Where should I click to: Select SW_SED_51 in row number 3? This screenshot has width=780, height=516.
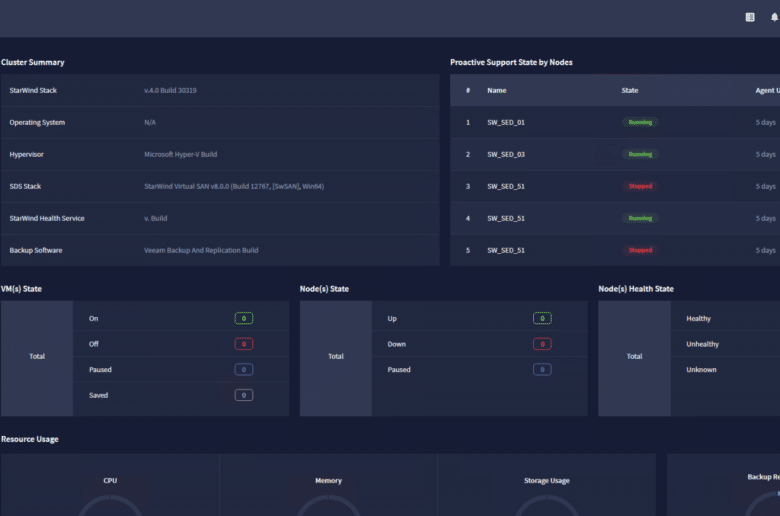(x=506, y=186)
